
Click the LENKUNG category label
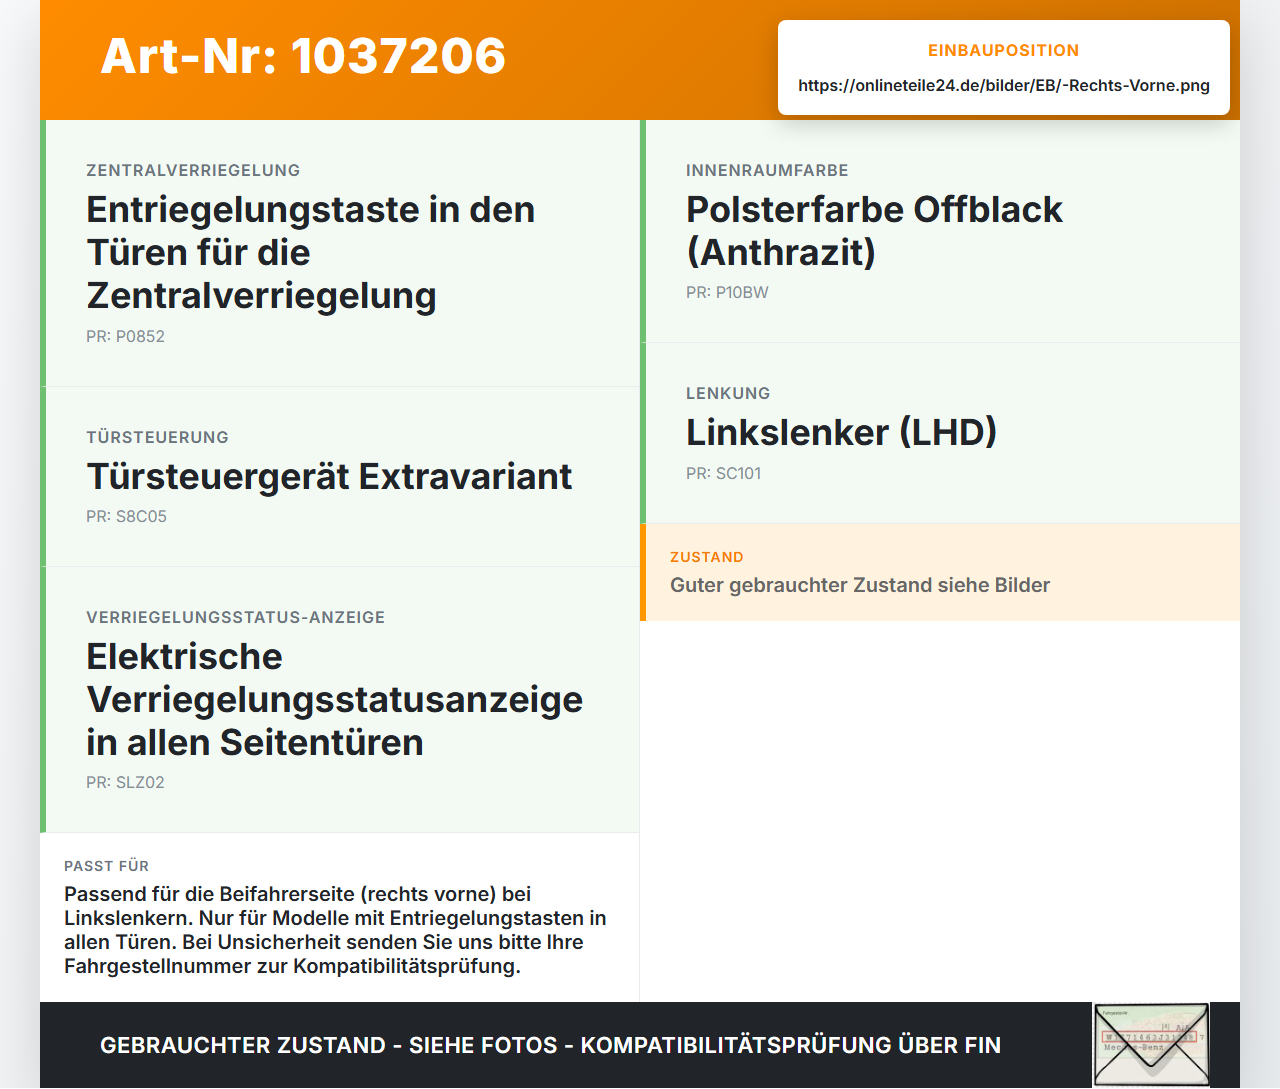pos(728,394)
